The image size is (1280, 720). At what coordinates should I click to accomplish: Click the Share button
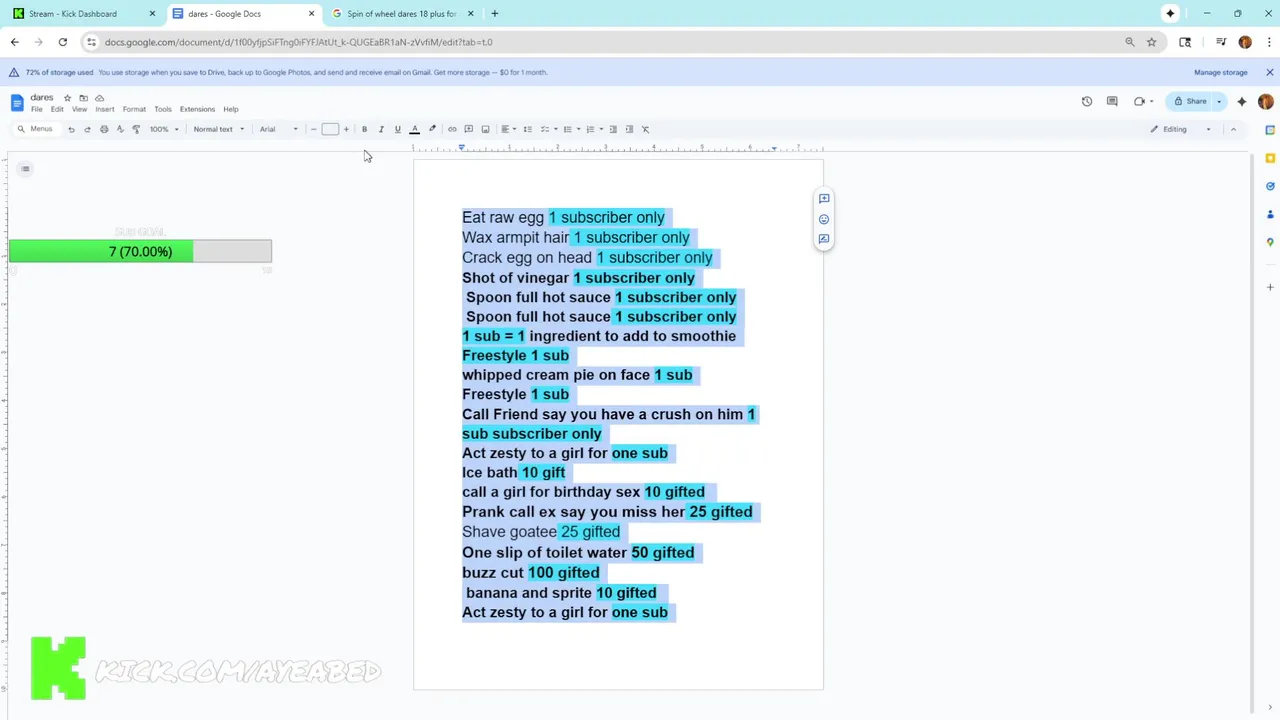click(1190, 101)
